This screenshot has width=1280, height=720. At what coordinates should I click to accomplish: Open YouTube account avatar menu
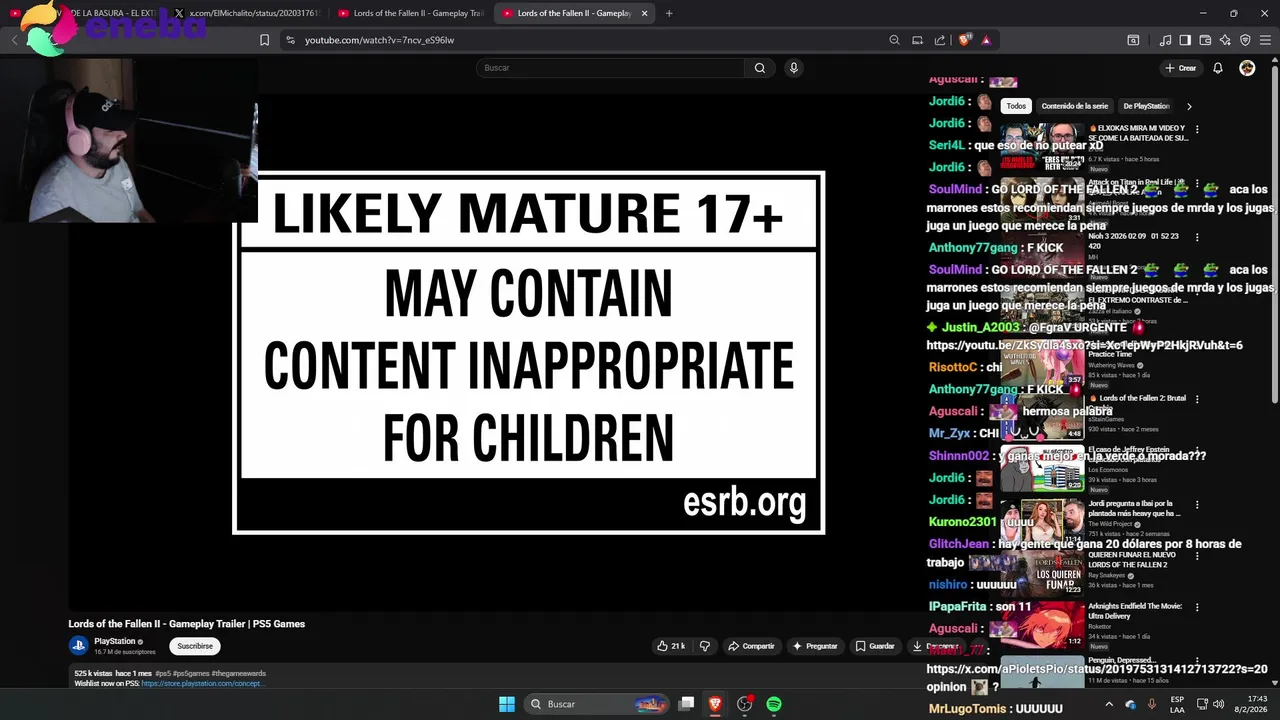tap(1247, 68)
